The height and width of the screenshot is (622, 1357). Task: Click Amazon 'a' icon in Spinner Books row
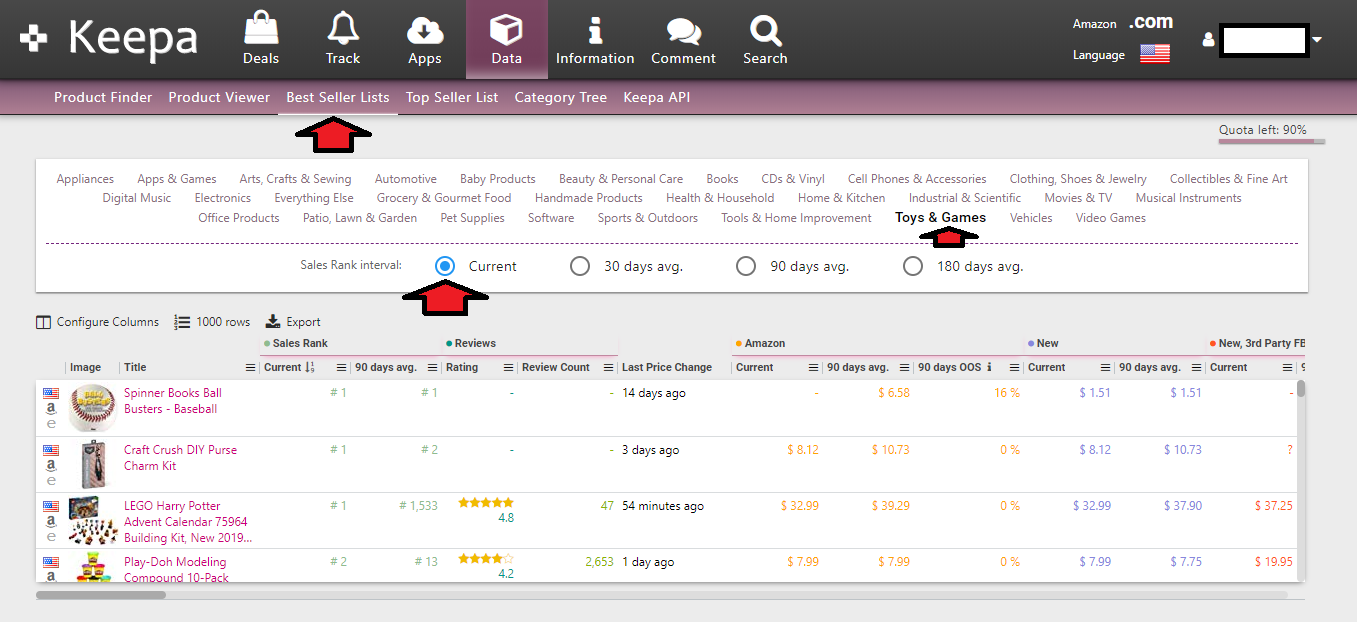tap(51, 409)
